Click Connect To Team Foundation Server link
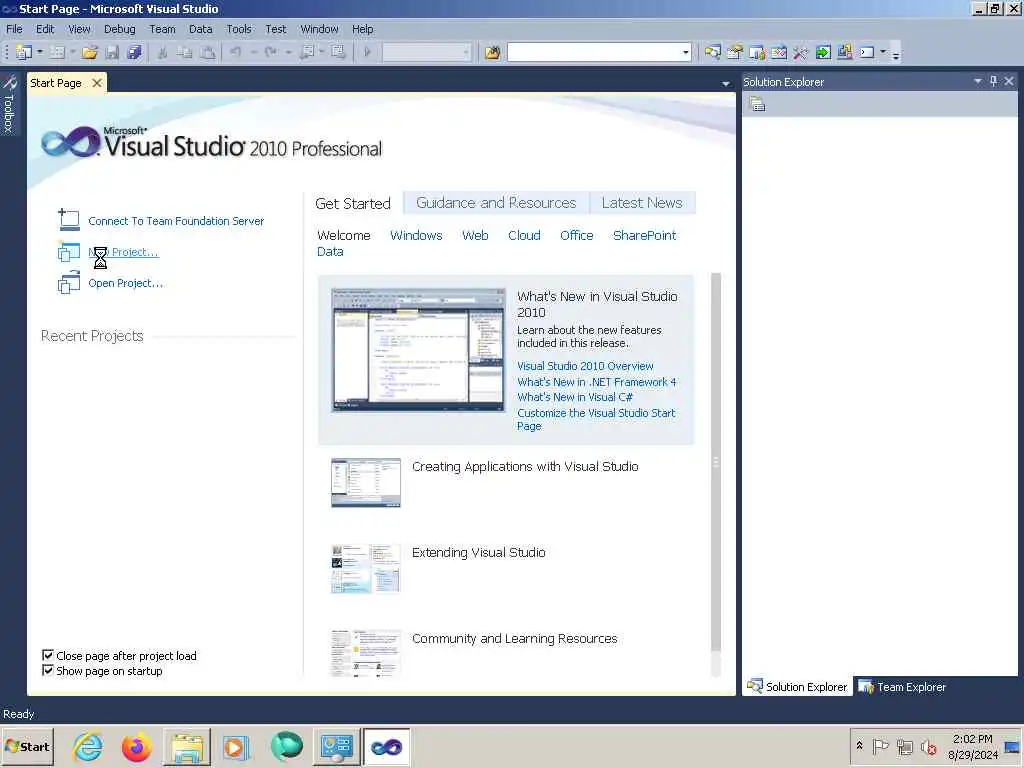This screenshot has width=1024, height=768. coord(176,221)
